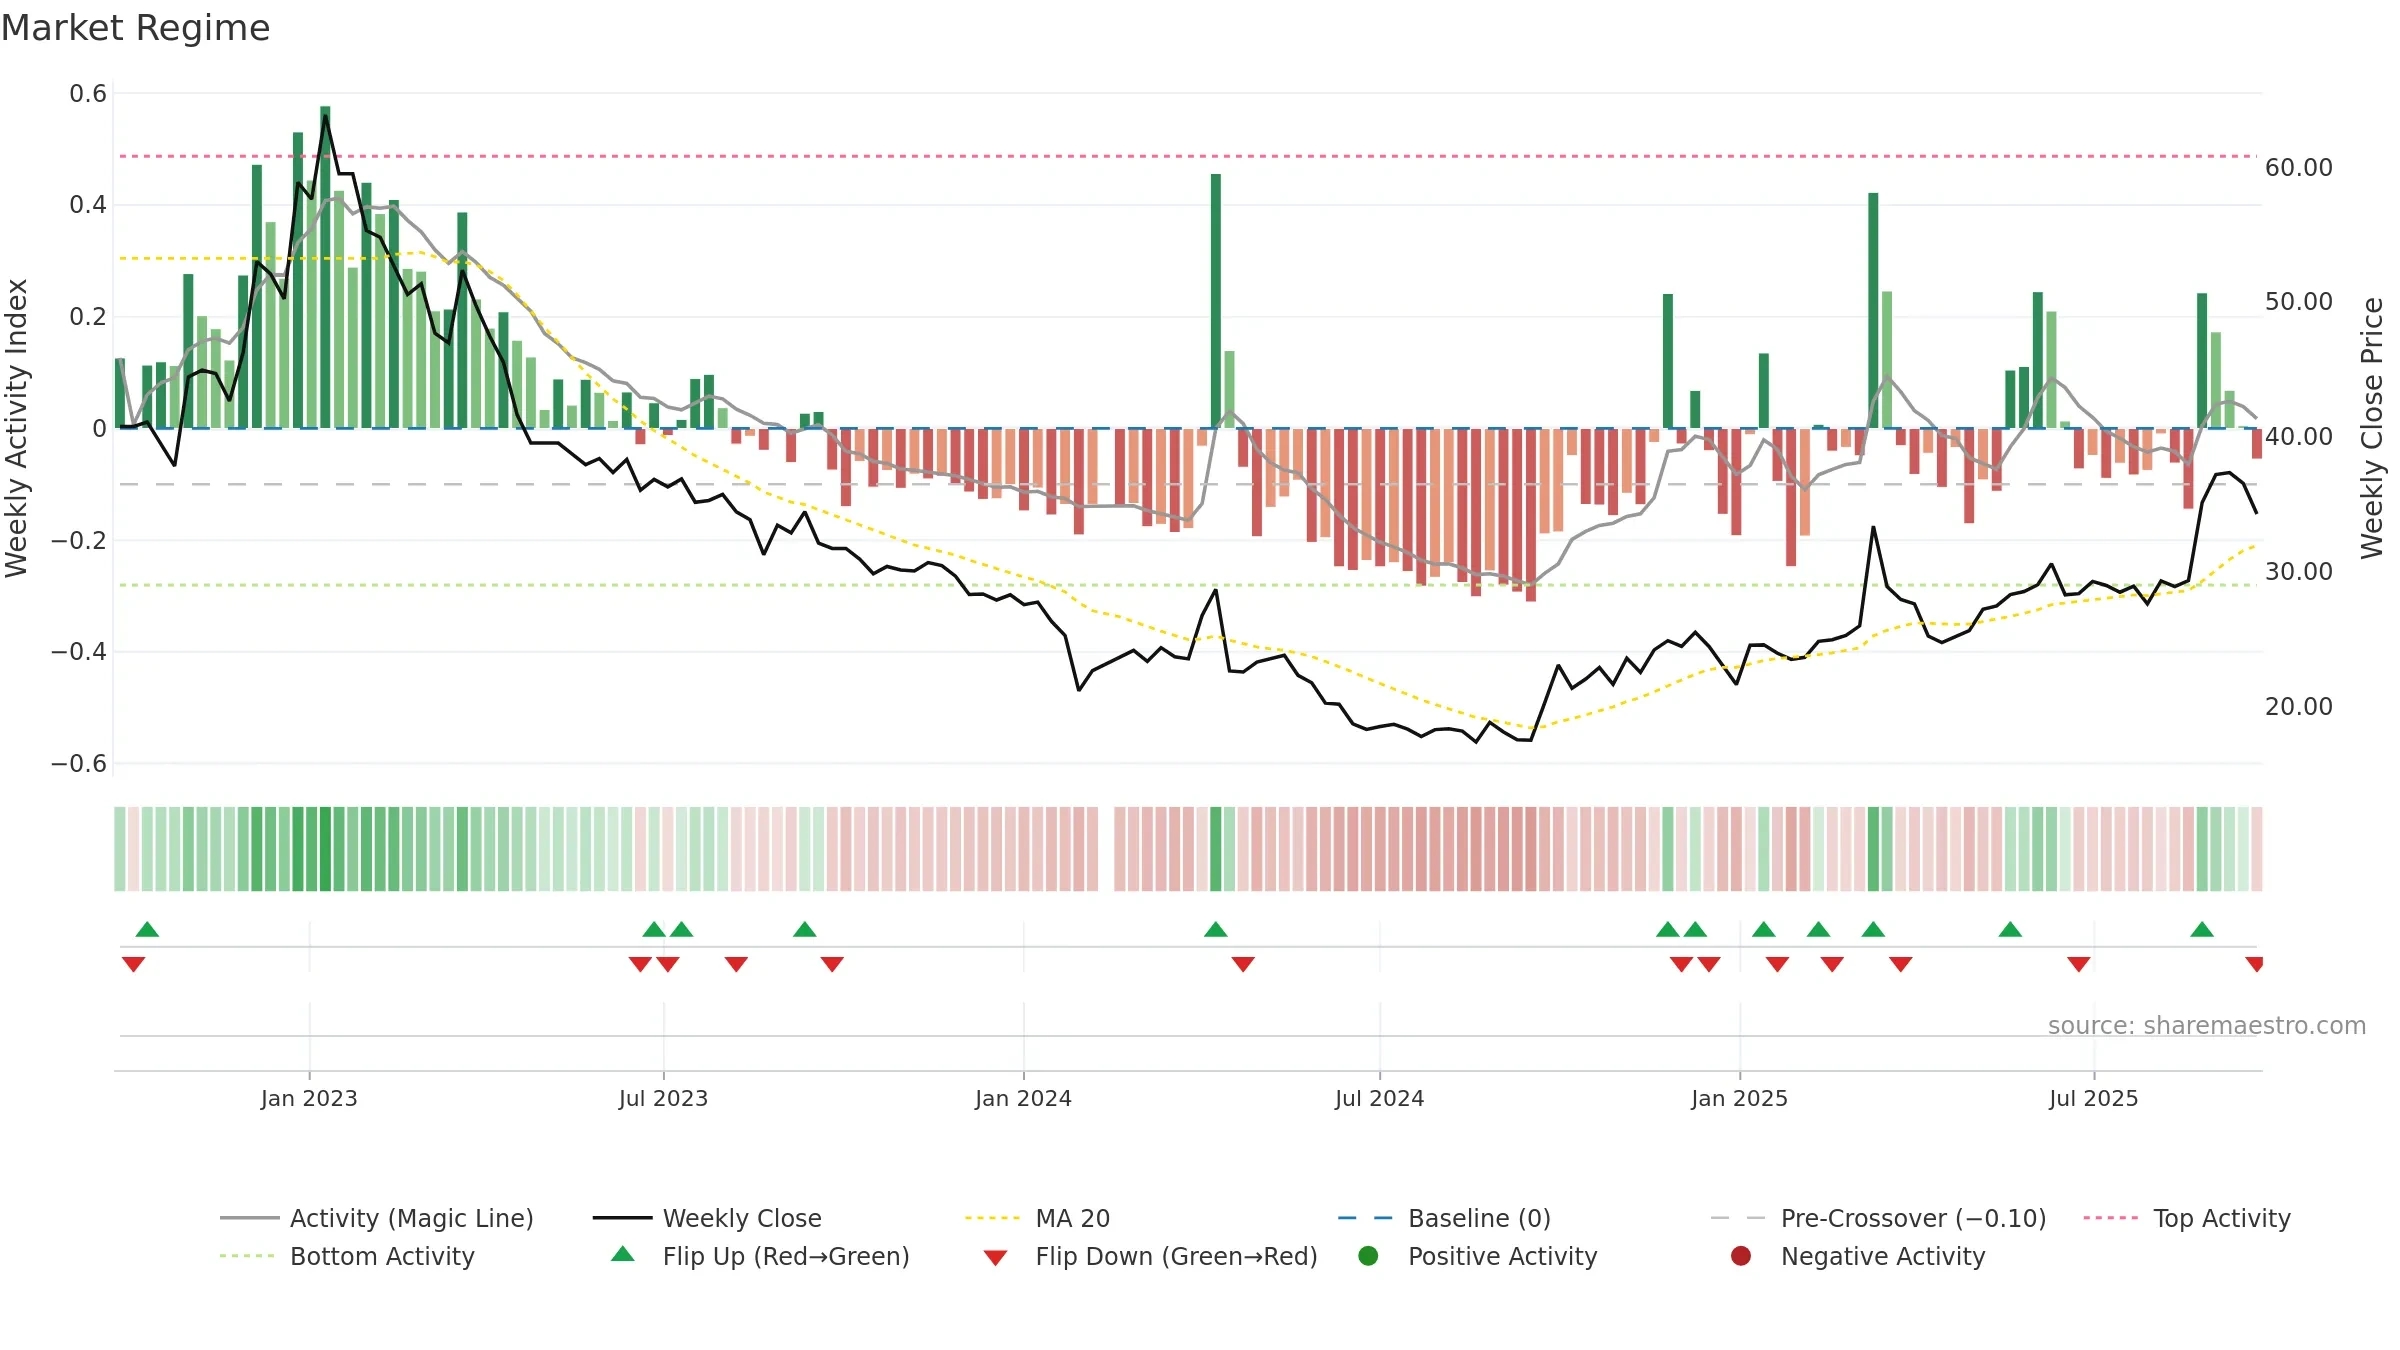Toggle Pre-Crossover (−0.10) legend entry
Viewport: 2400px width, 1350px height.
click(1878, 1218)
